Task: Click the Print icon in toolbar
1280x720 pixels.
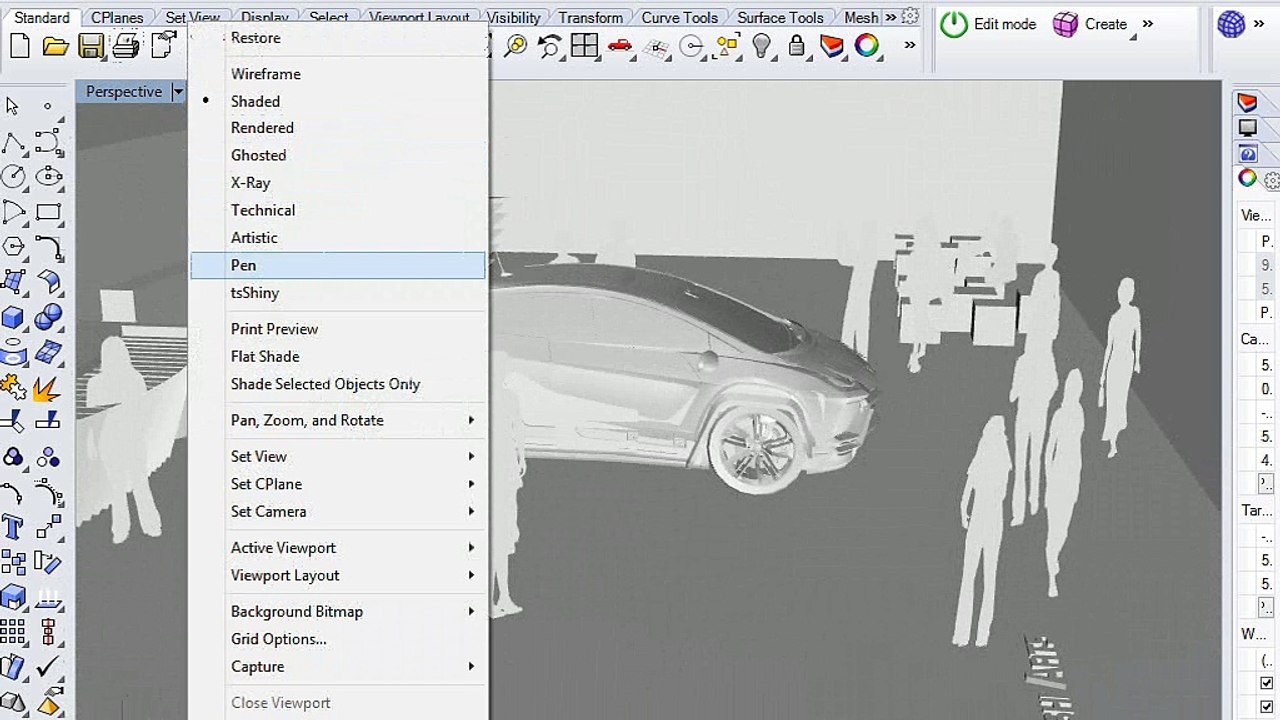Action: [126, 46]
